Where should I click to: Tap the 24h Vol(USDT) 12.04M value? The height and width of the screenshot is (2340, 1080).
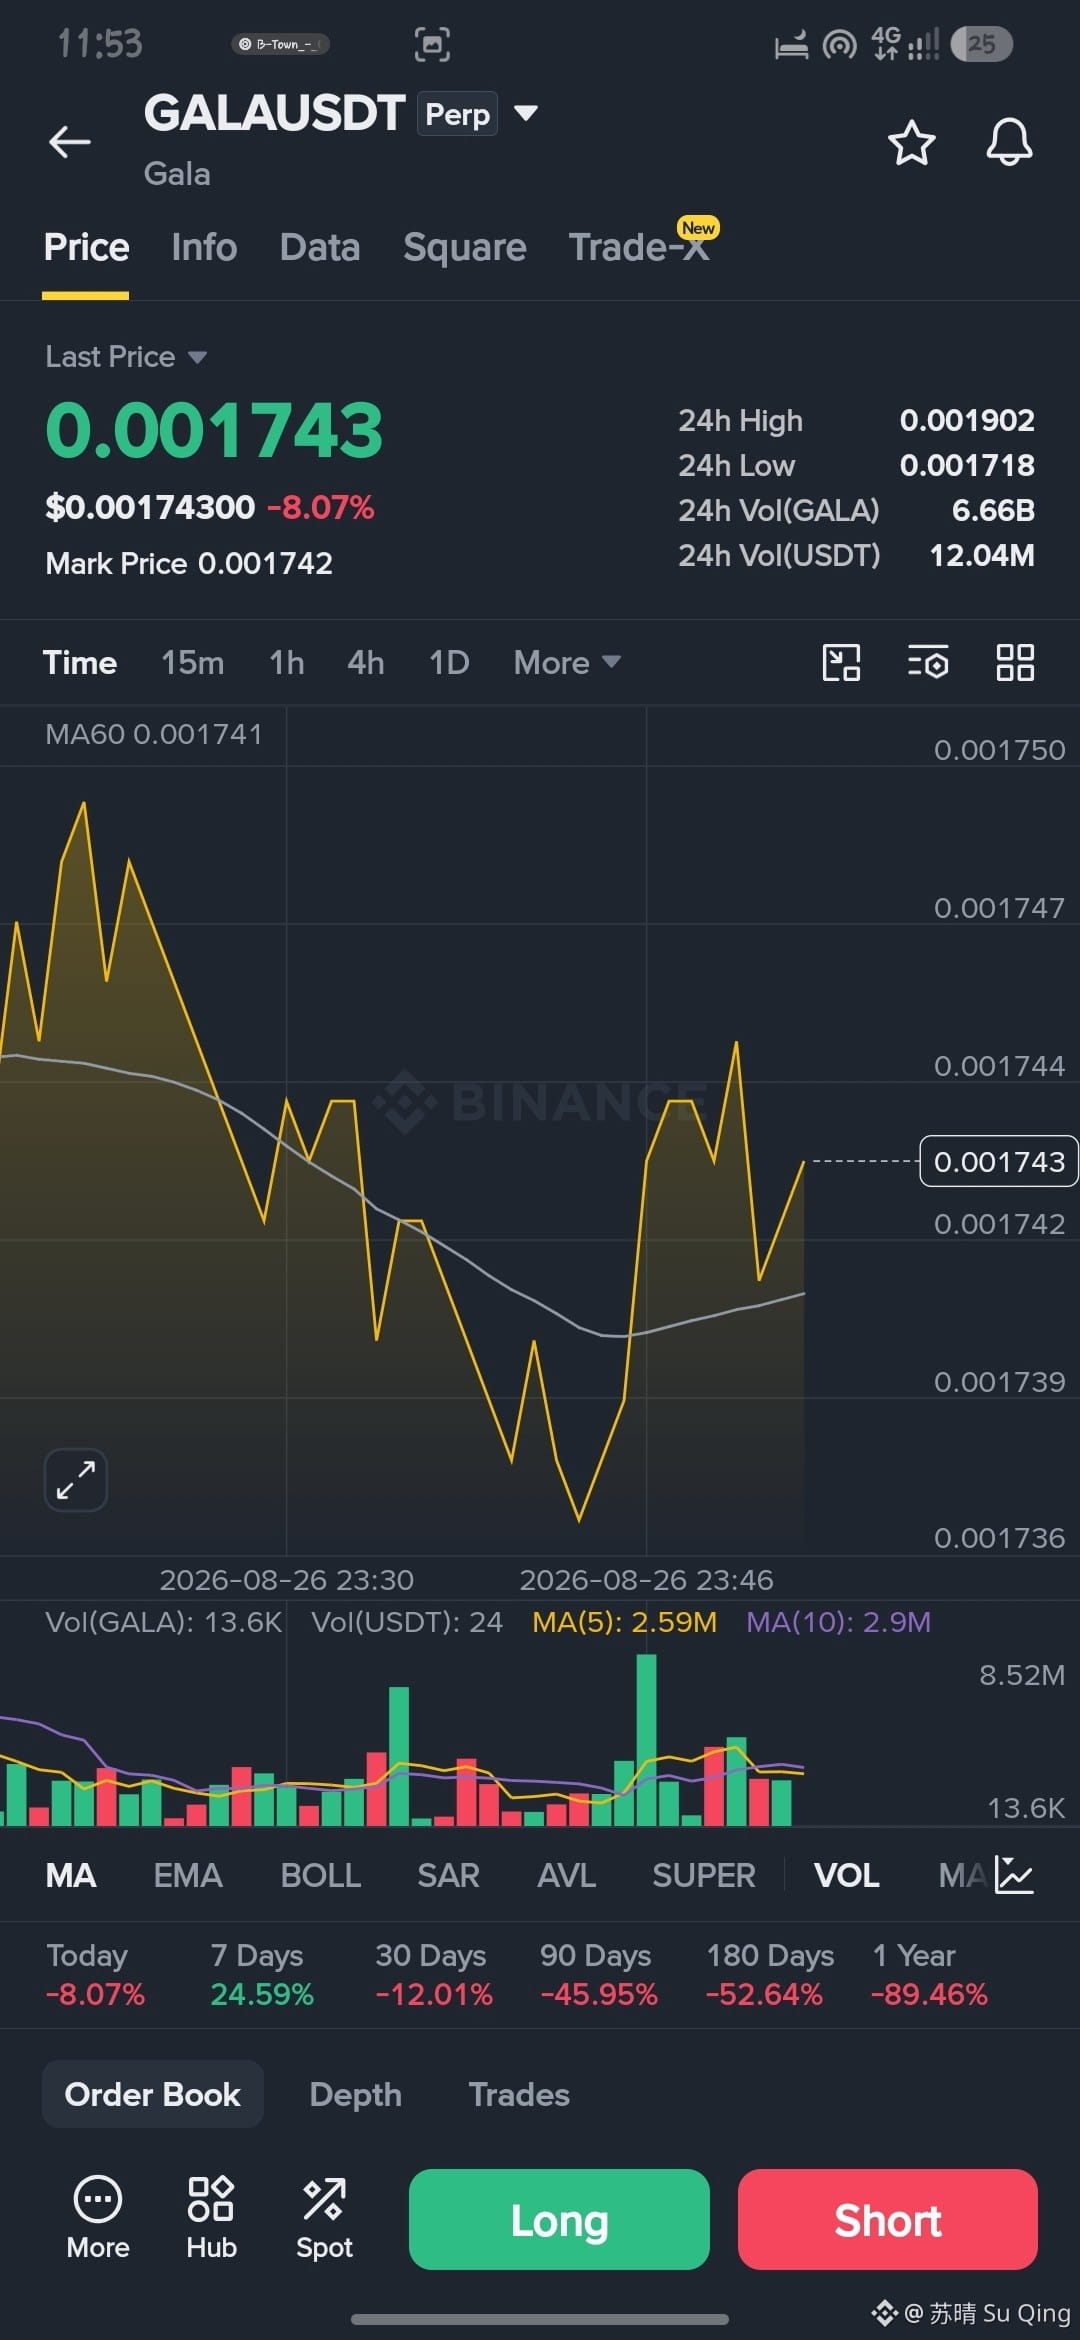982,555
